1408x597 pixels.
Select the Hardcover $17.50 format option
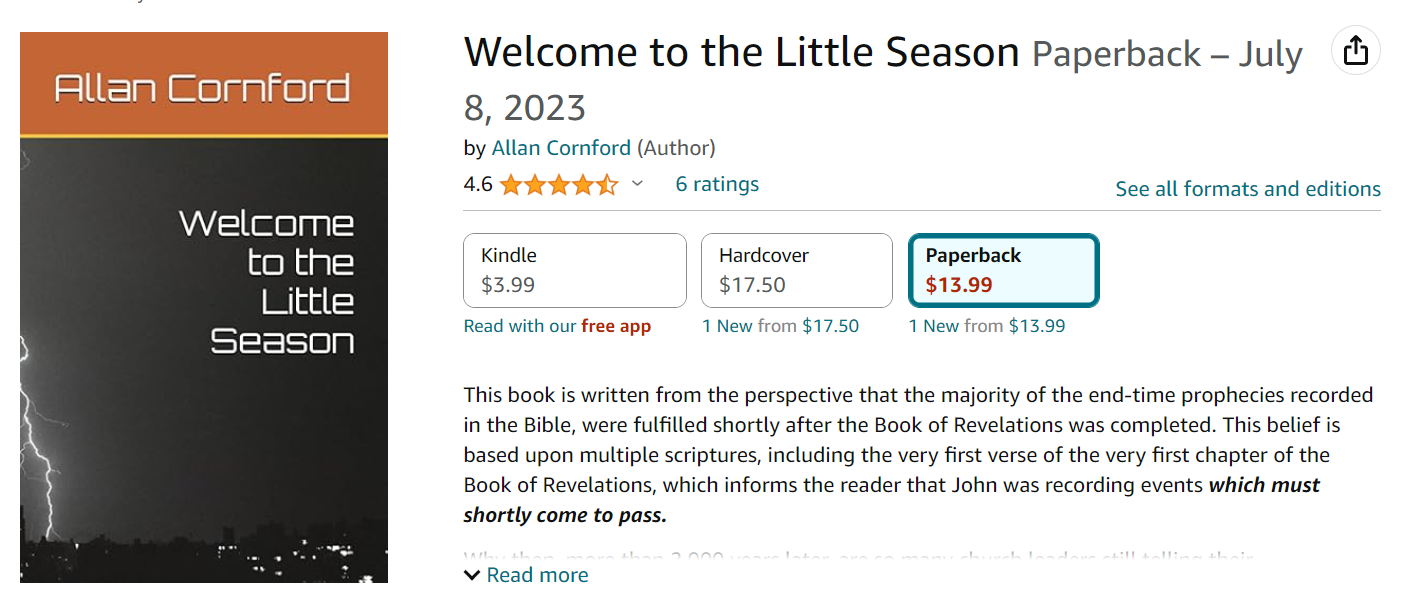[796, 270]
